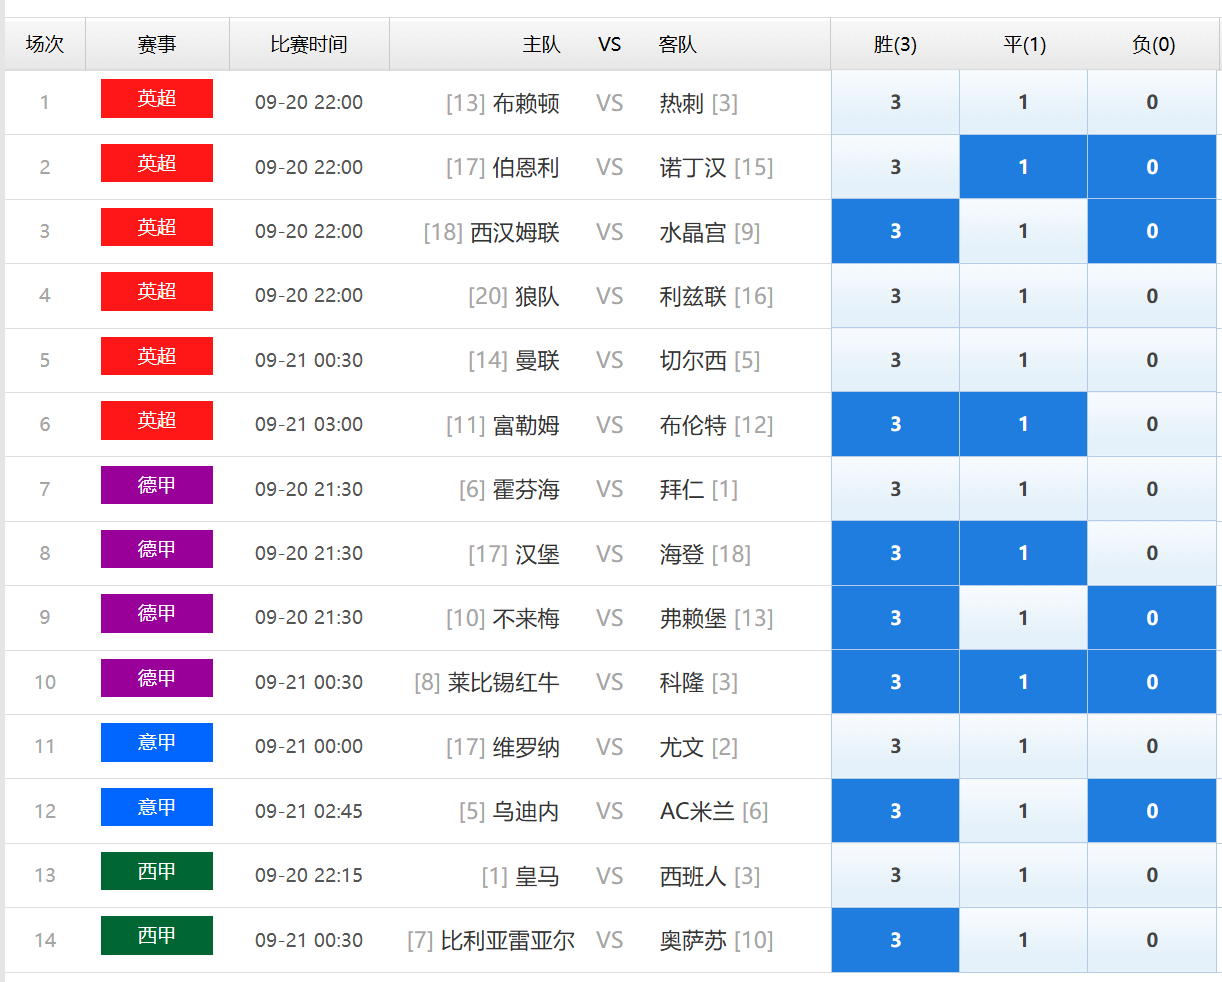Click the 胜(3) column header

point(895,45)
